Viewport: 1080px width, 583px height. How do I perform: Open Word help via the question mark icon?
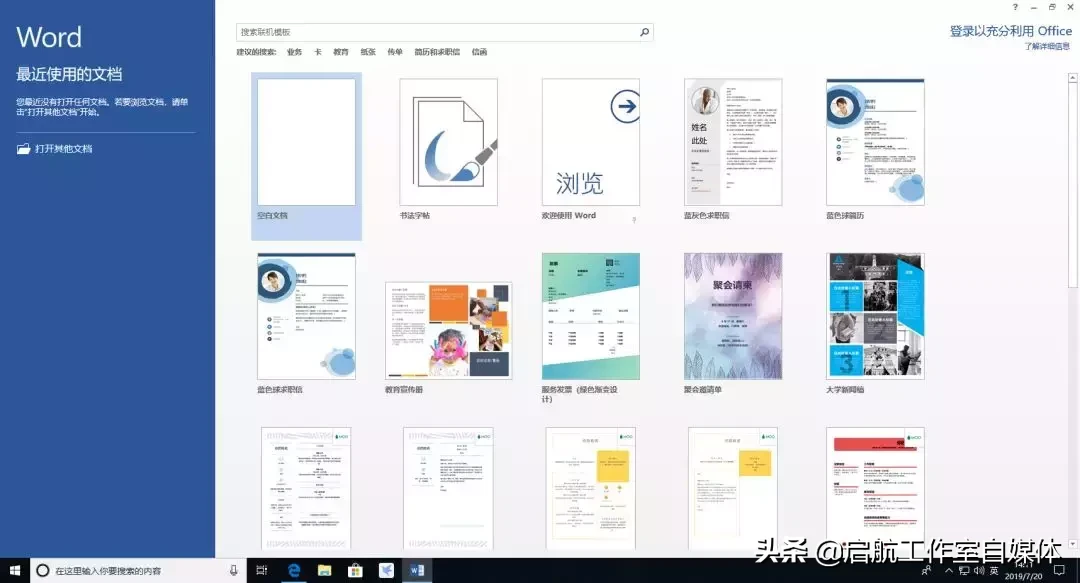(1014, 8)
